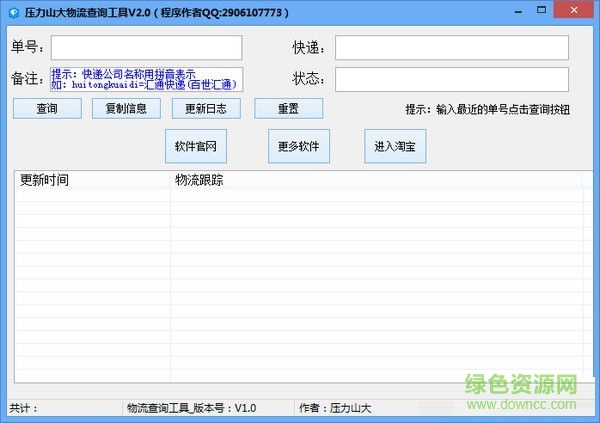Focus the 快递 courier input field
The width and height of the screenshot is (600, 423).
pyautogui.click(x=452, y=47)
